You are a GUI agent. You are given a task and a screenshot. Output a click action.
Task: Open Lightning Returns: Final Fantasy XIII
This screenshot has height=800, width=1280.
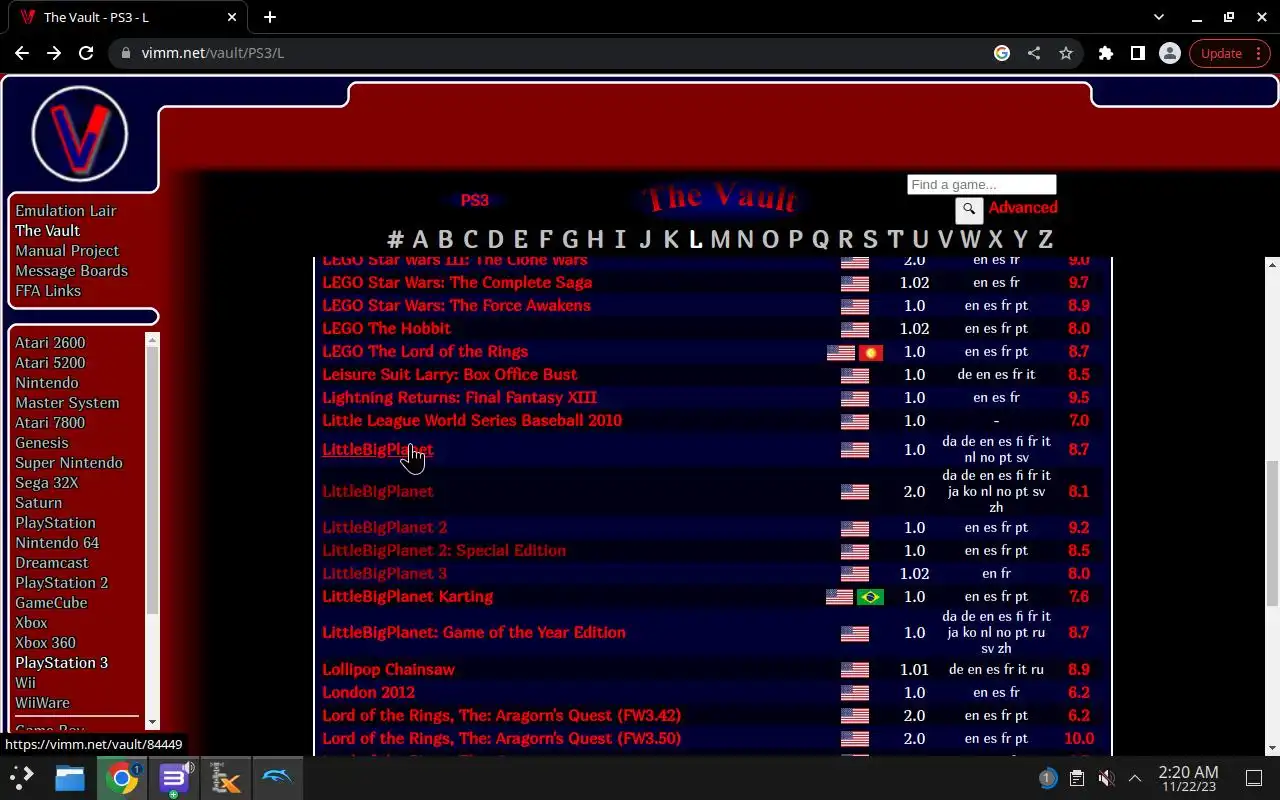click(459, 398)
